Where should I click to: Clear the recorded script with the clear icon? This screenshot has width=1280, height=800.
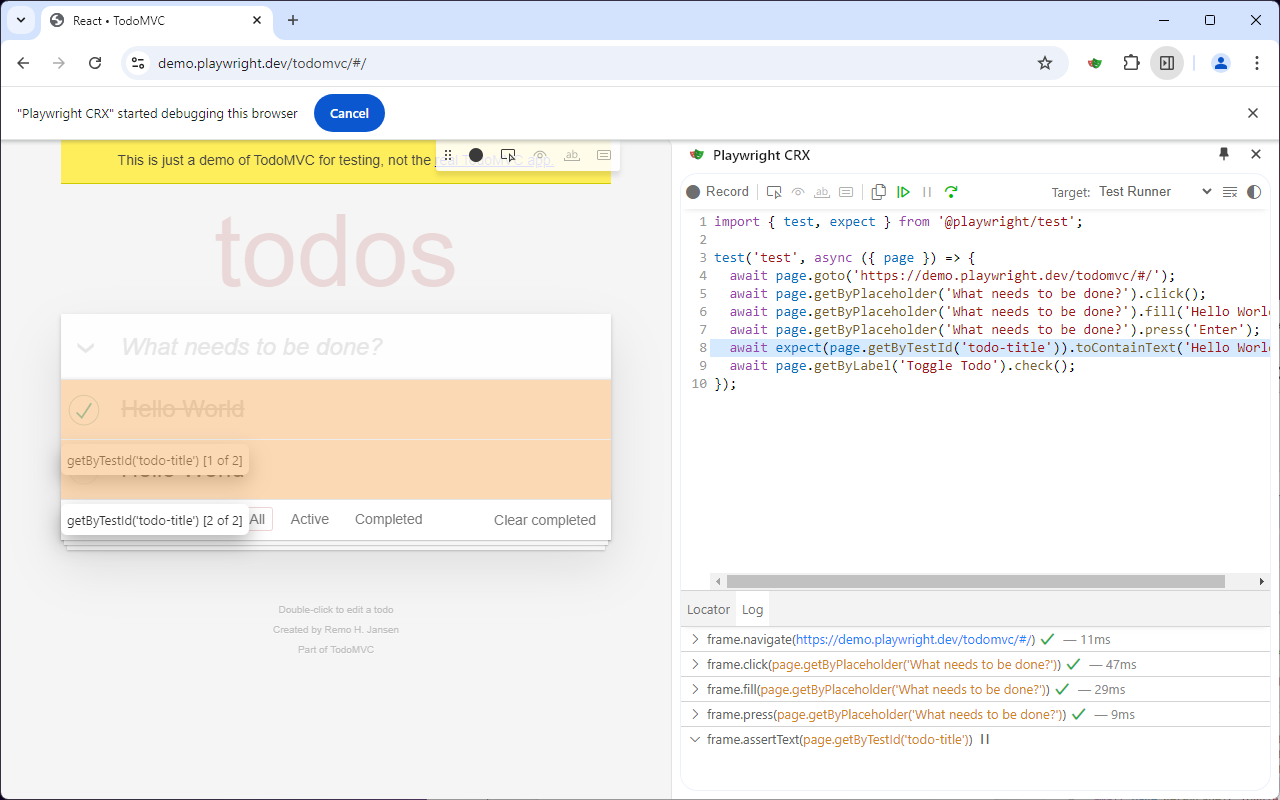click(1230, 192)
